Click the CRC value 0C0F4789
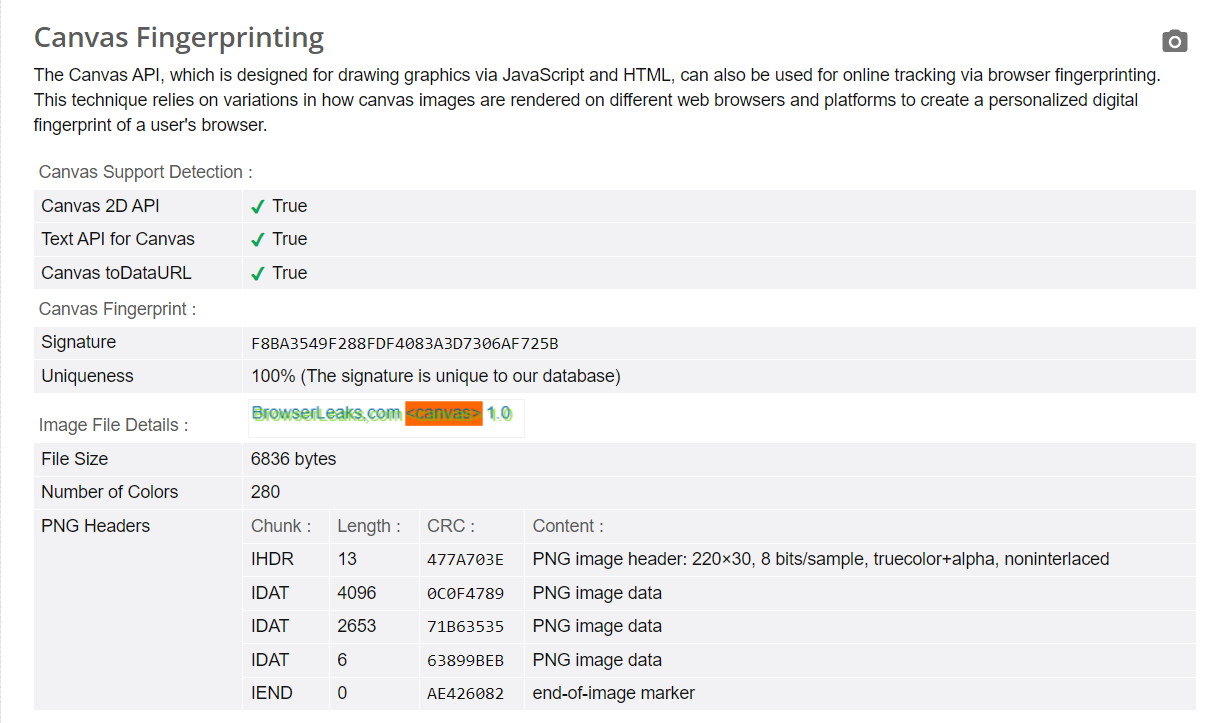This screenshot has width=1224, height=723. coord(466,594)
